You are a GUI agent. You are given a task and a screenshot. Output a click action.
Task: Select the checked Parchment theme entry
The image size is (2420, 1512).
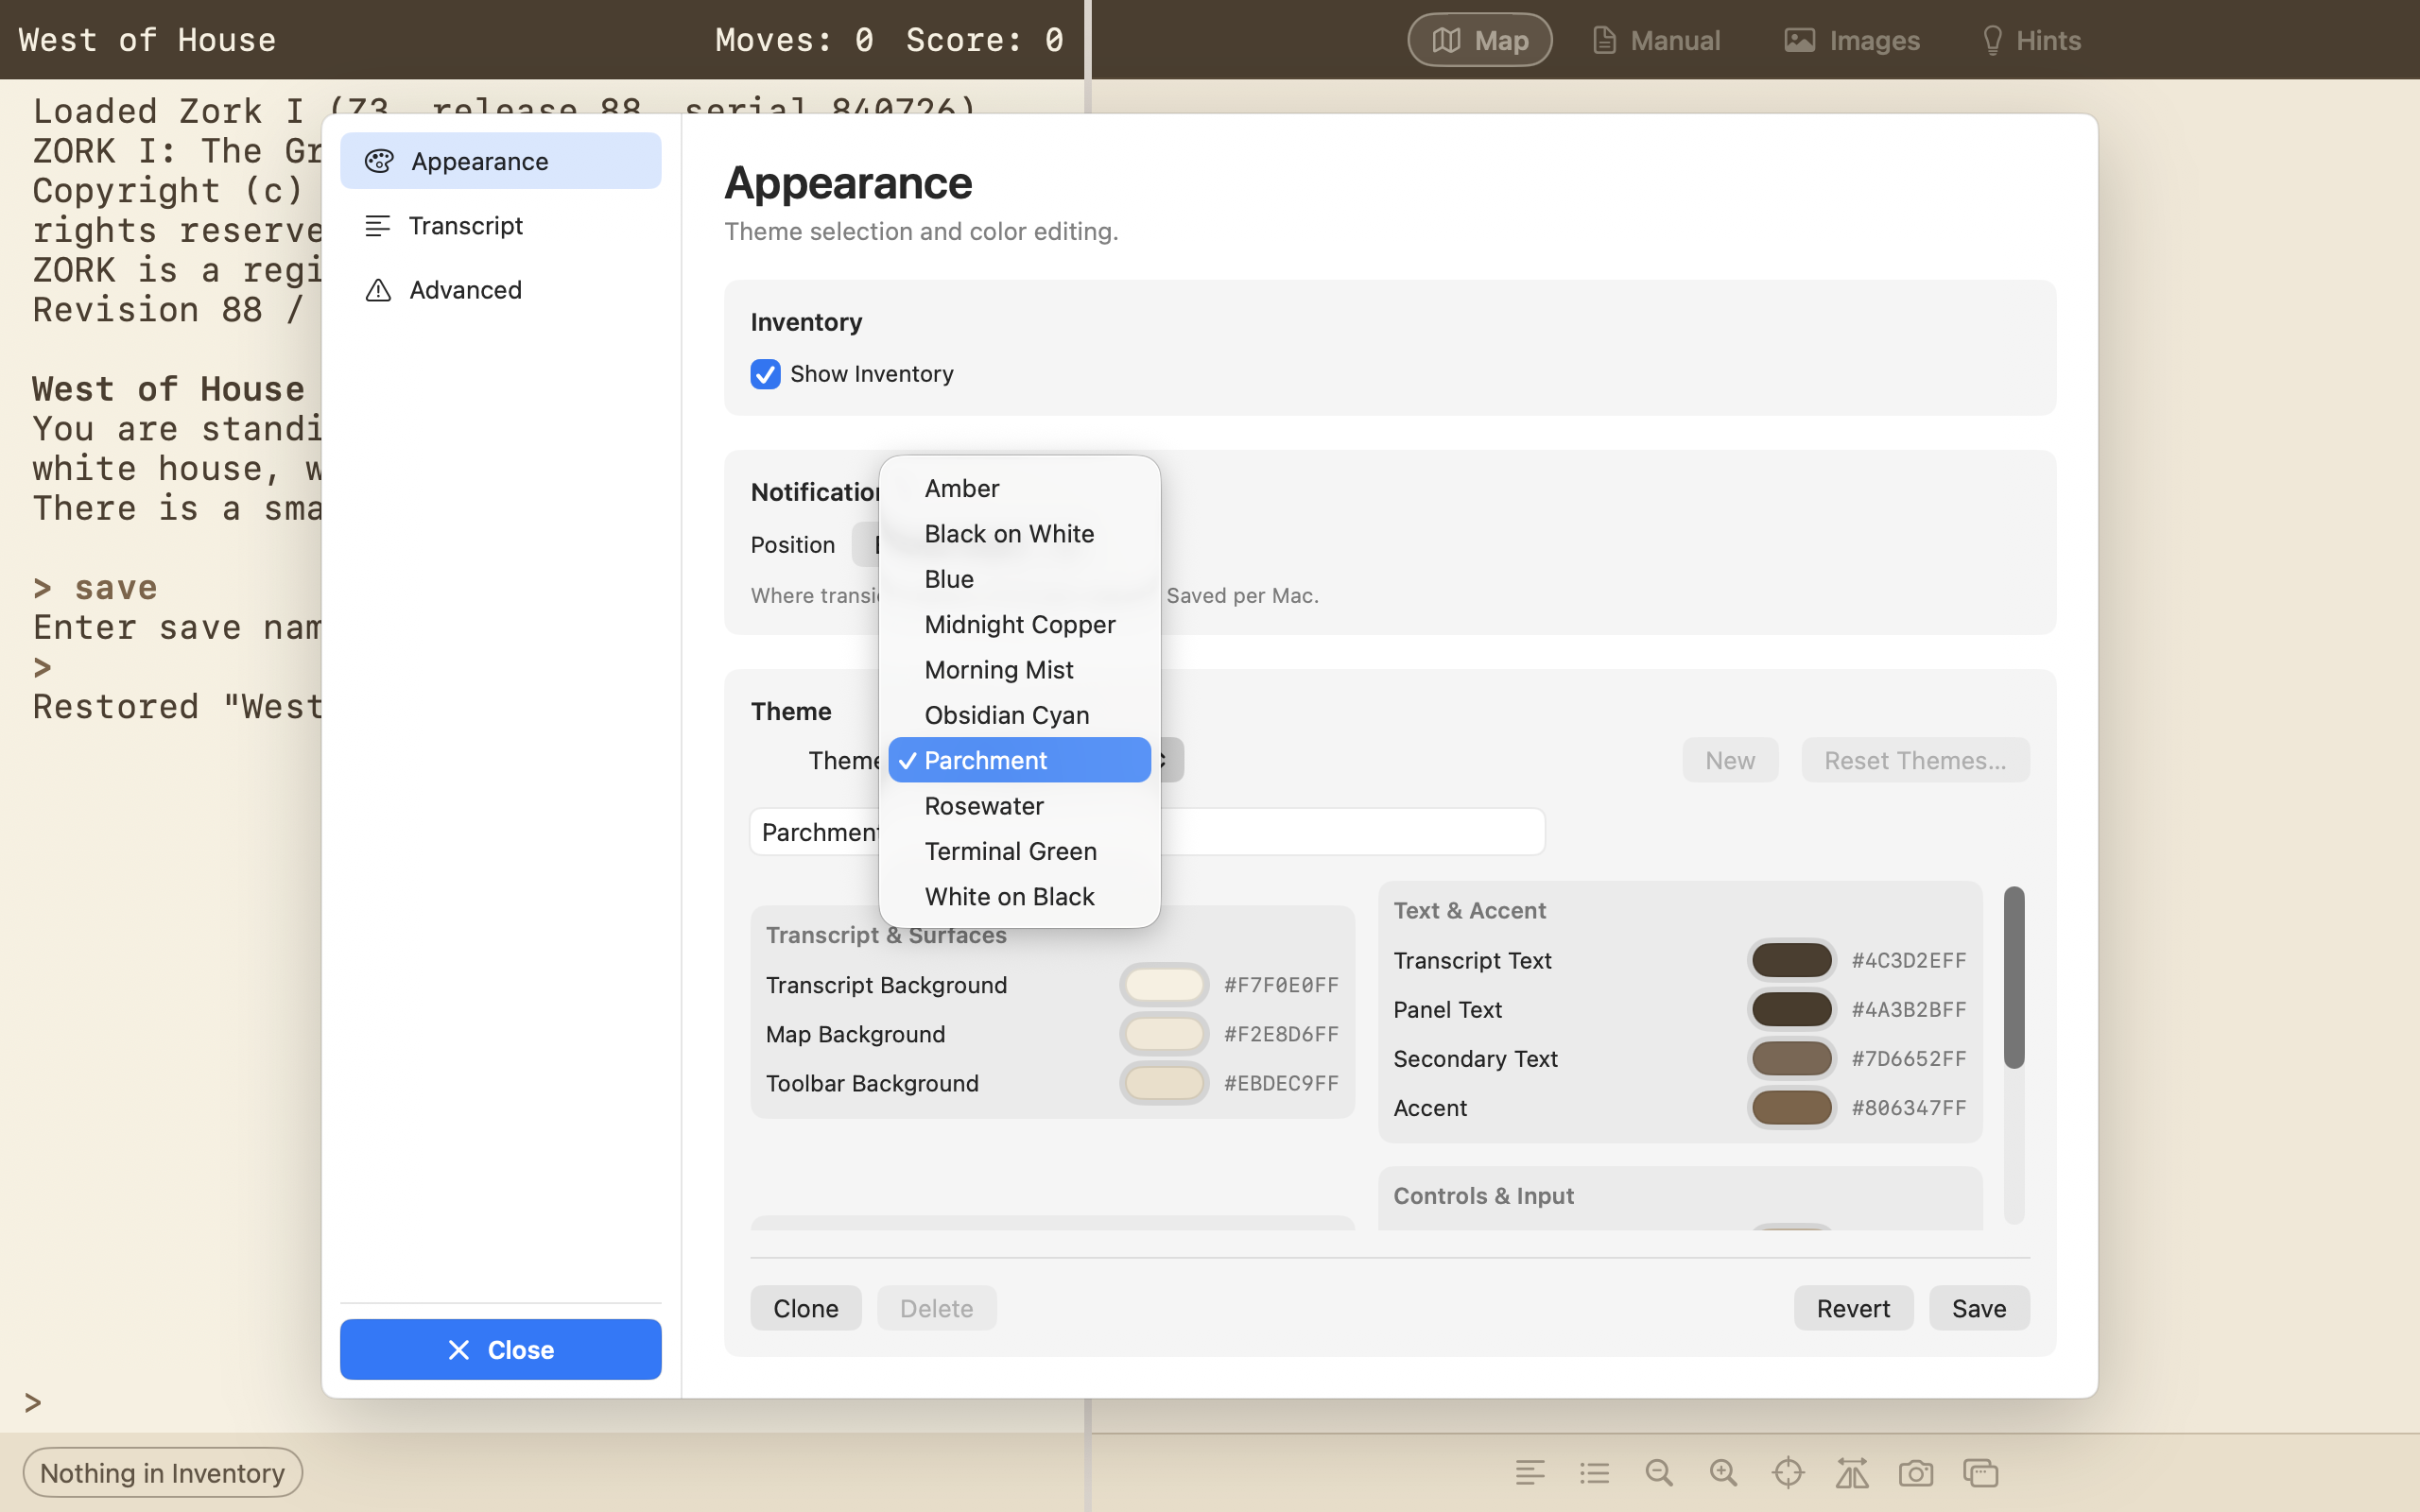click(1019, 760)
